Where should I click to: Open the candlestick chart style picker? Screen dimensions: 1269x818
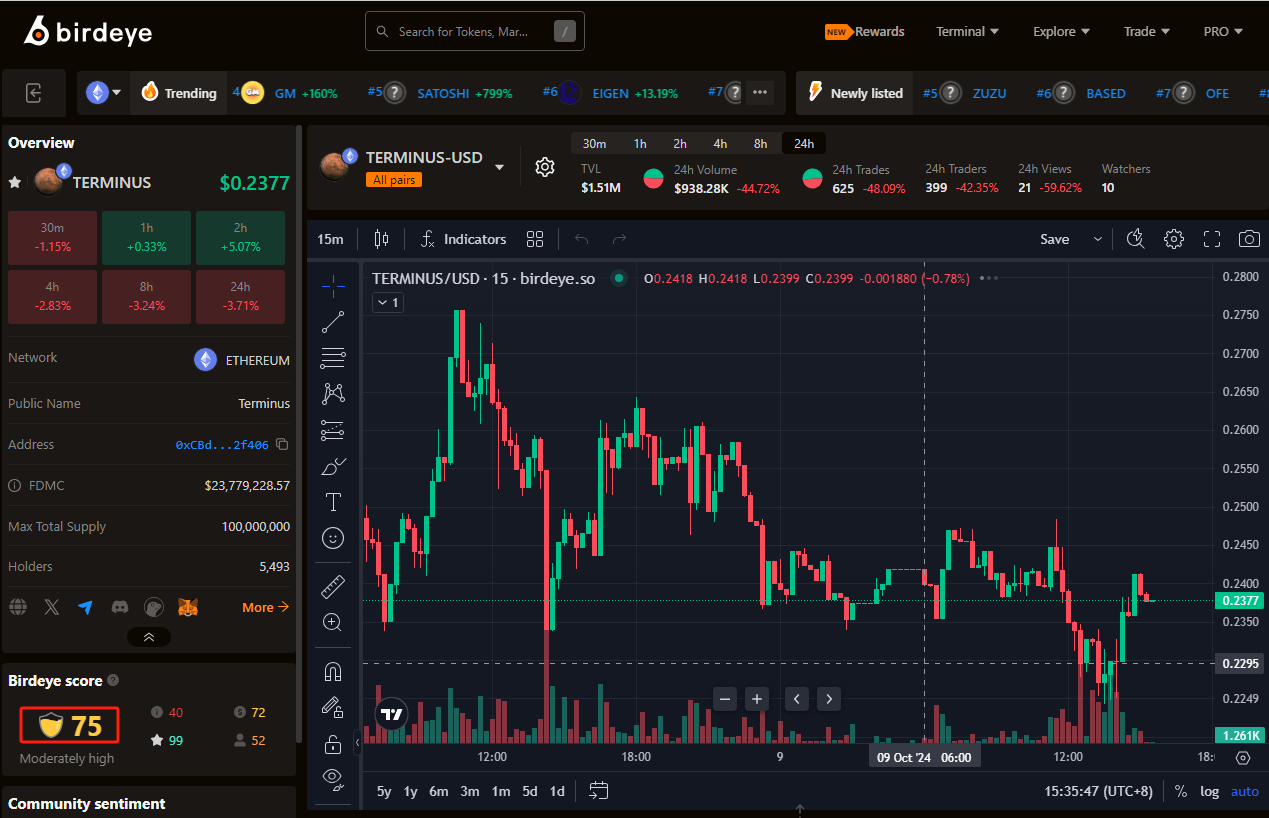pos(380,239)
